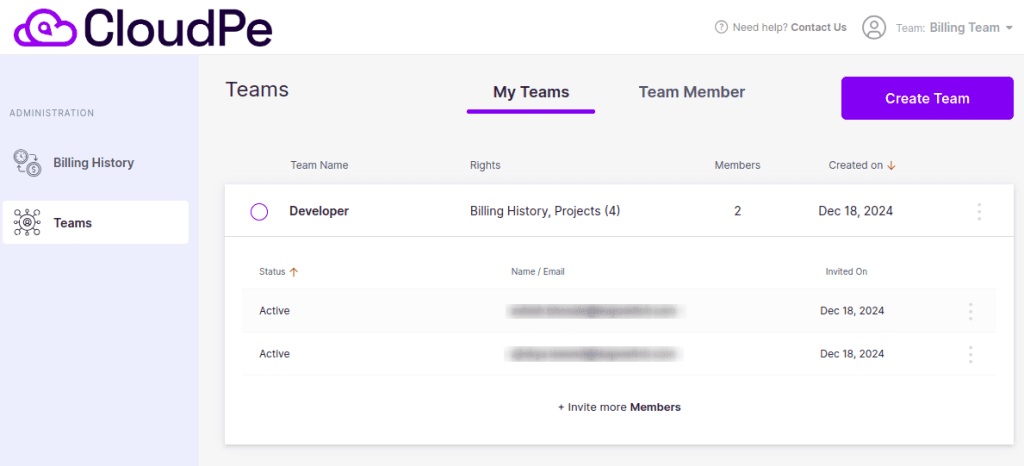Expand the Billing Team dropdown arrow
This screenshot has height=466, width=1024.
pos(1009,28)
